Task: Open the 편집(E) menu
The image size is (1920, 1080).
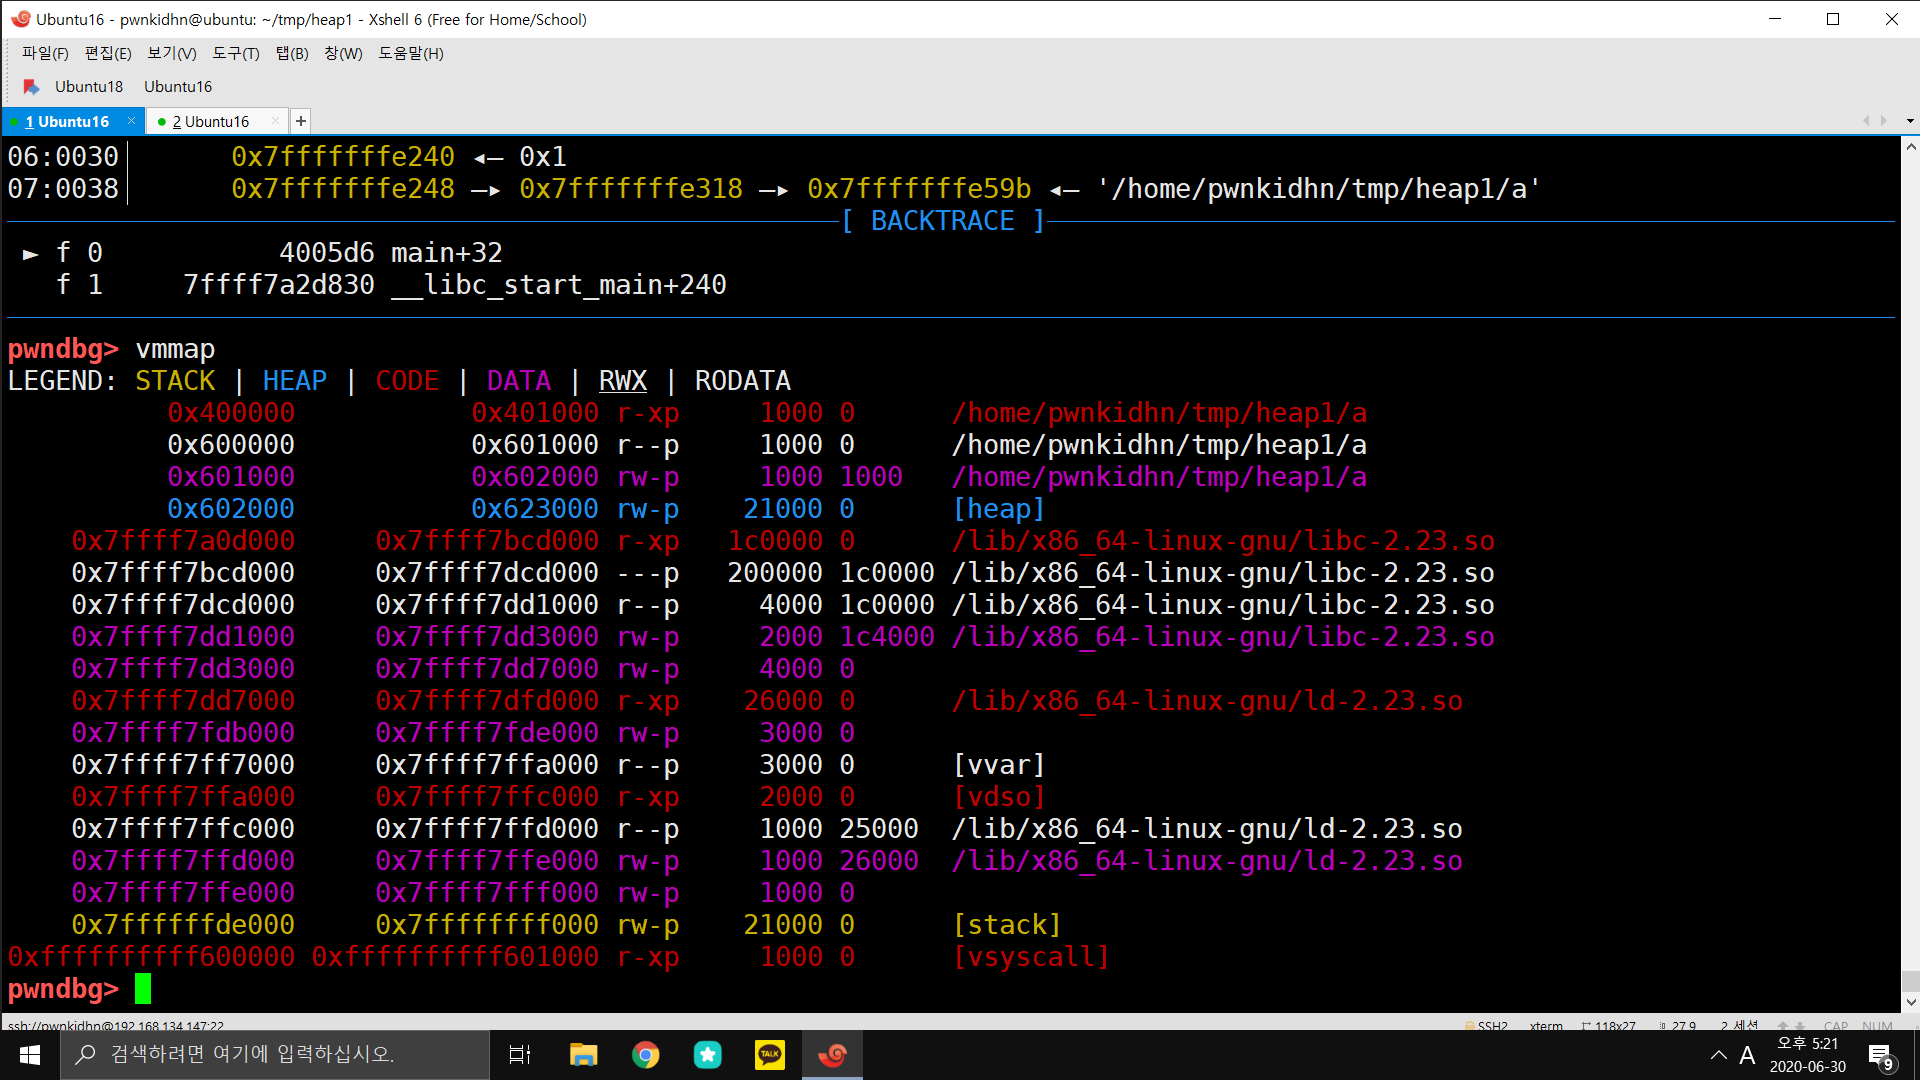Action: (108, 53)
